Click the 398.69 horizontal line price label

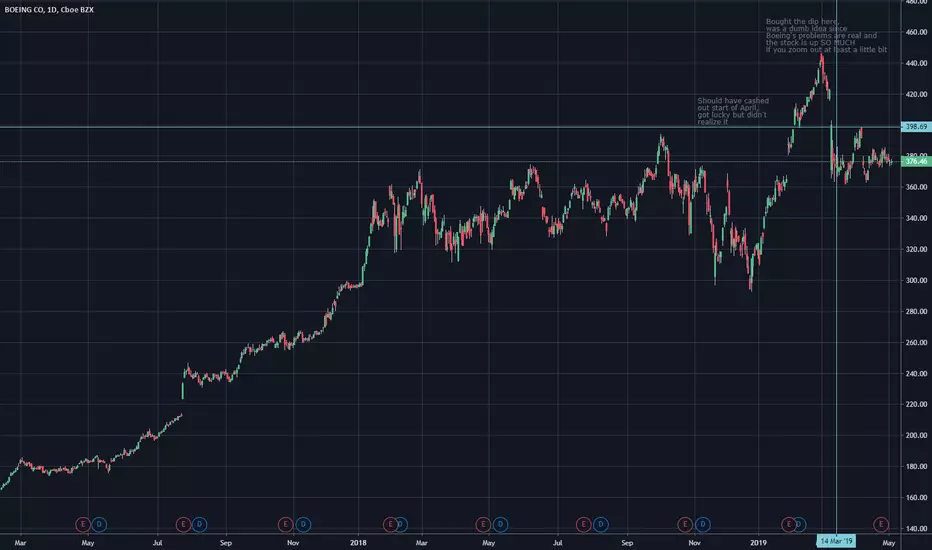click(x=917, y=127)
